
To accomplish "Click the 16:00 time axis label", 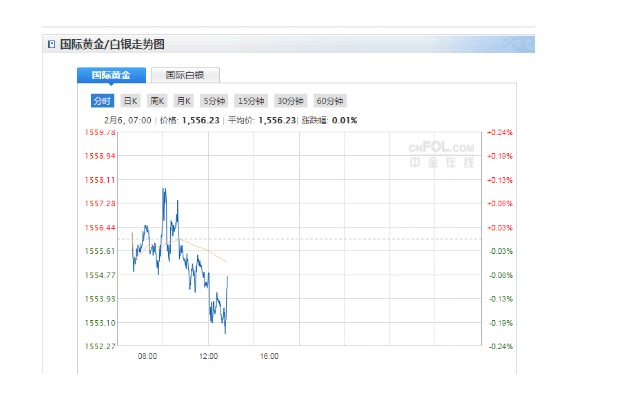I will 269,356.
